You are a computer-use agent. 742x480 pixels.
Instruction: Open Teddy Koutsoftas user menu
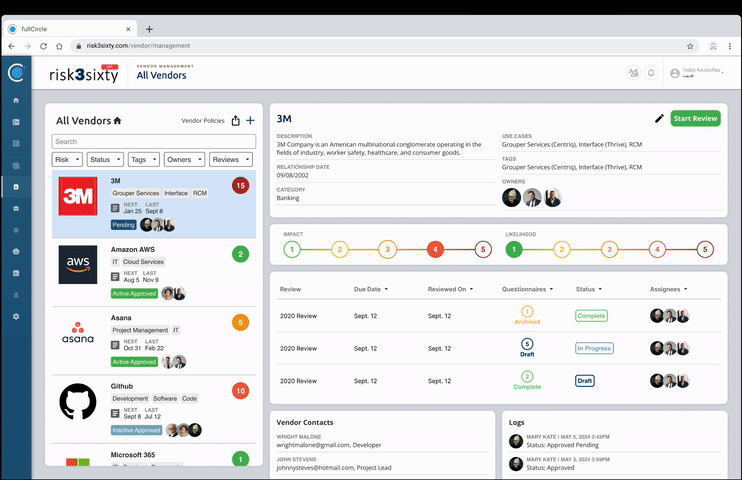pyautogui.click(x=697, y=73)
